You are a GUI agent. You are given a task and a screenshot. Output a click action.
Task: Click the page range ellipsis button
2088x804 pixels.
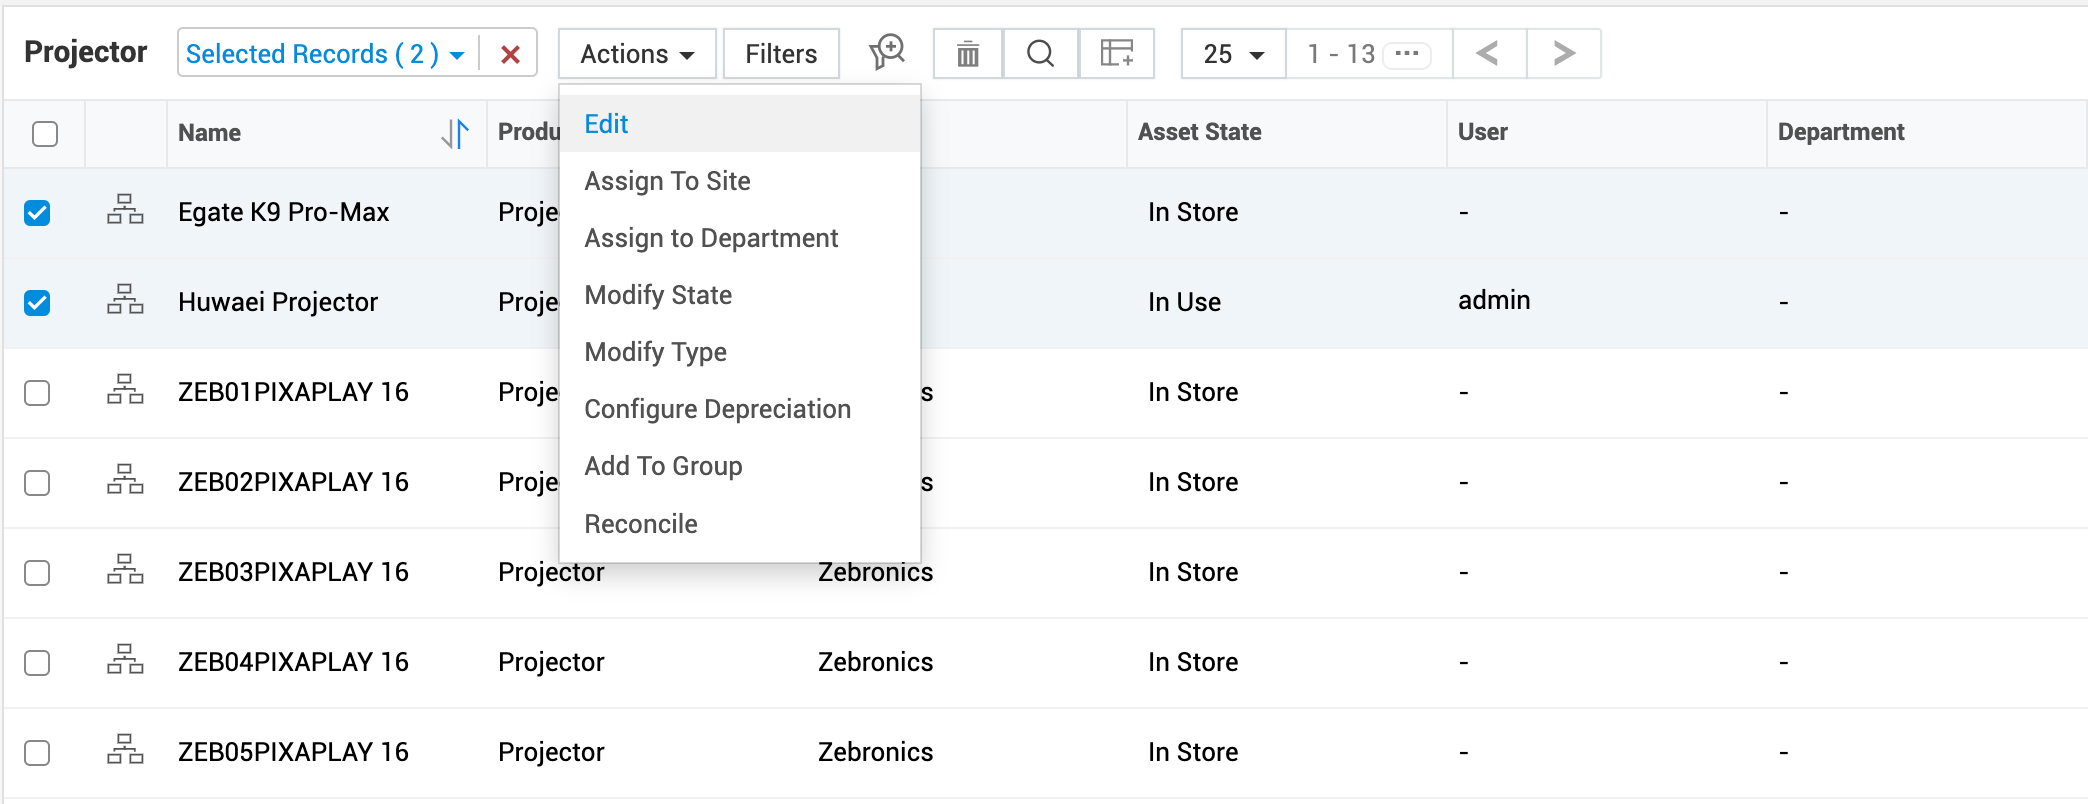1406,54
